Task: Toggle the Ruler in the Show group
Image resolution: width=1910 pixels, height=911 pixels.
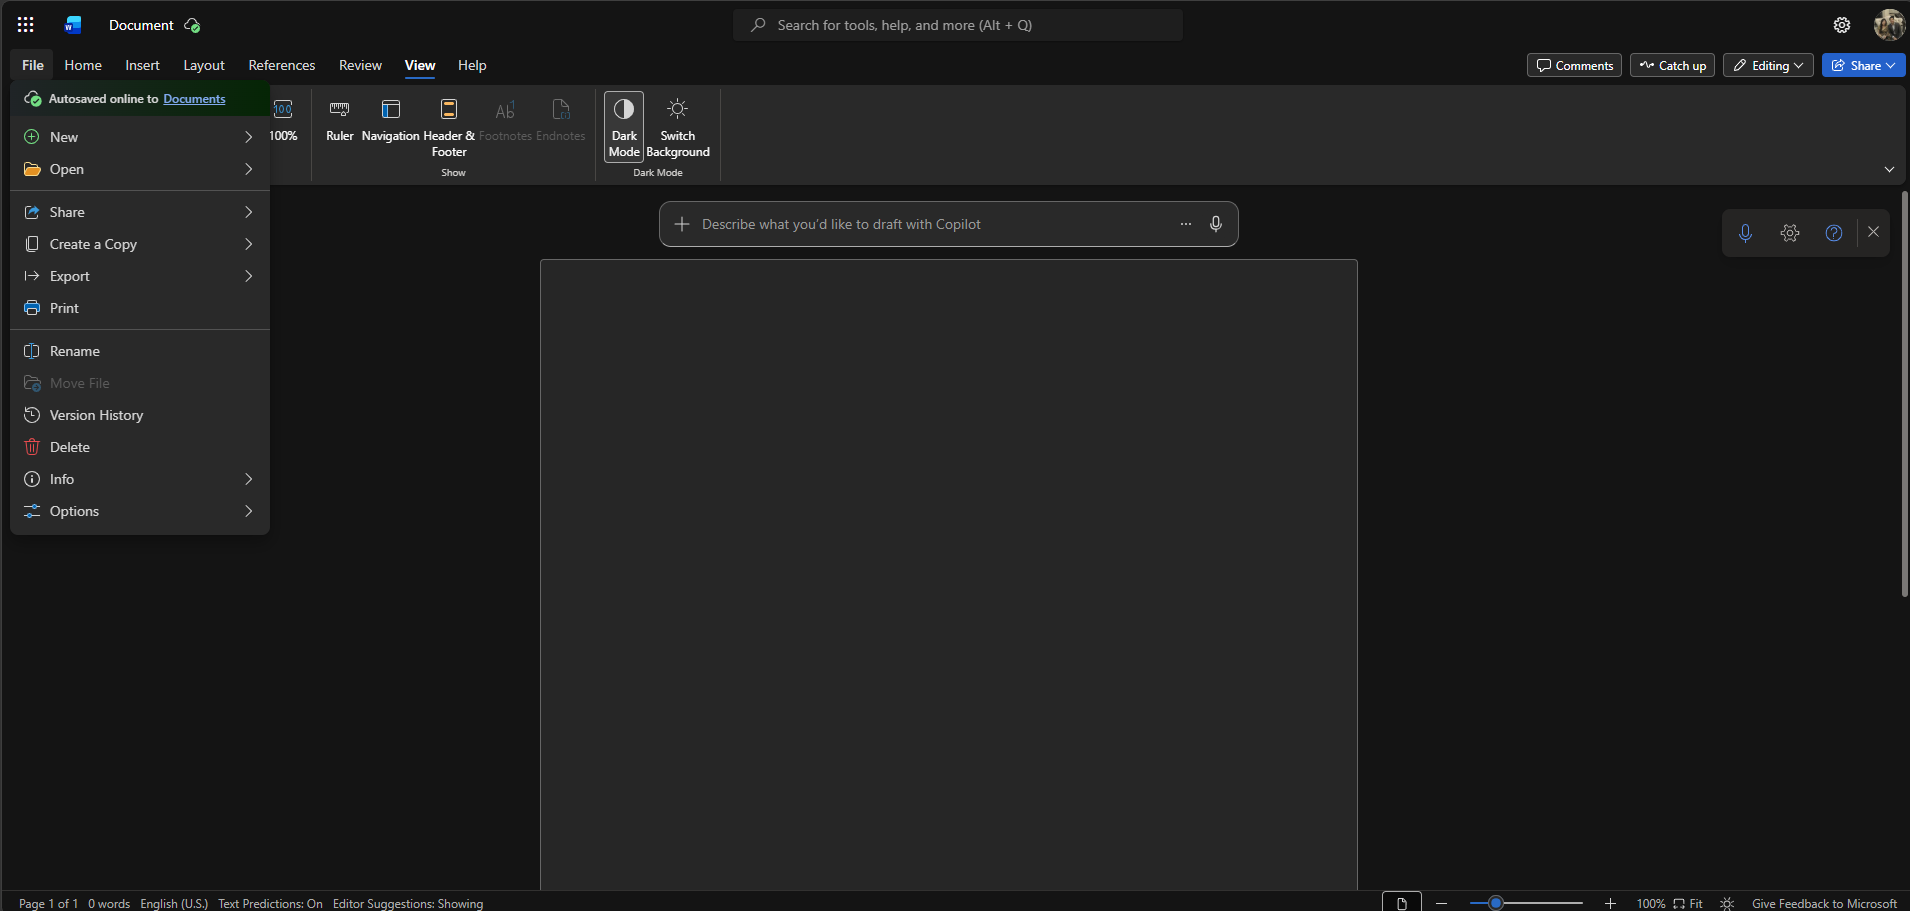Action: [x=339, y=120]
